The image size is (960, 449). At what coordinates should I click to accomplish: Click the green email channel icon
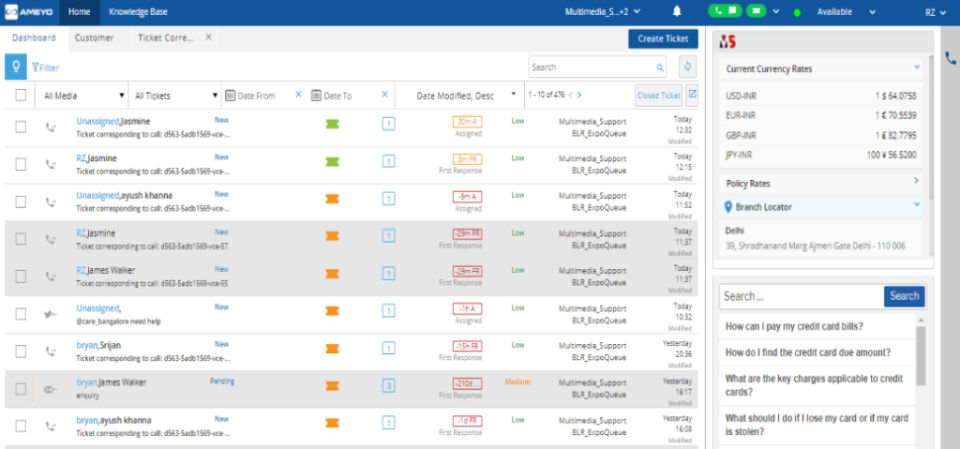point(754,12)
